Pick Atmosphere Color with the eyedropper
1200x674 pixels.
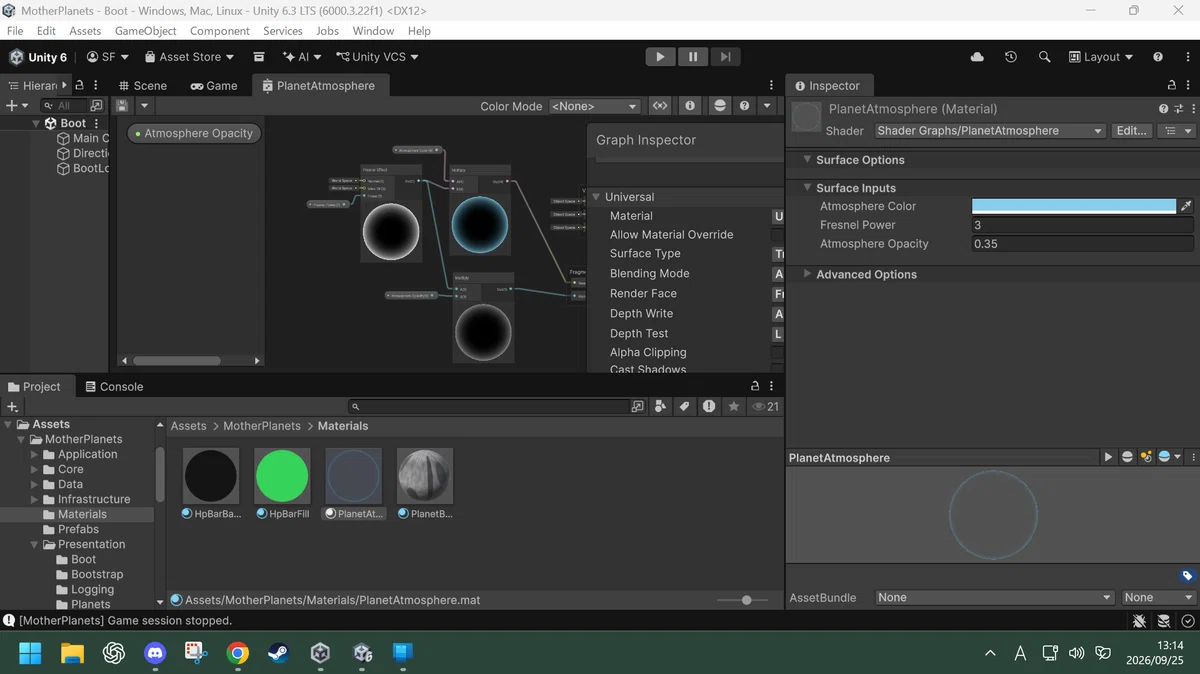(1186, 206)
